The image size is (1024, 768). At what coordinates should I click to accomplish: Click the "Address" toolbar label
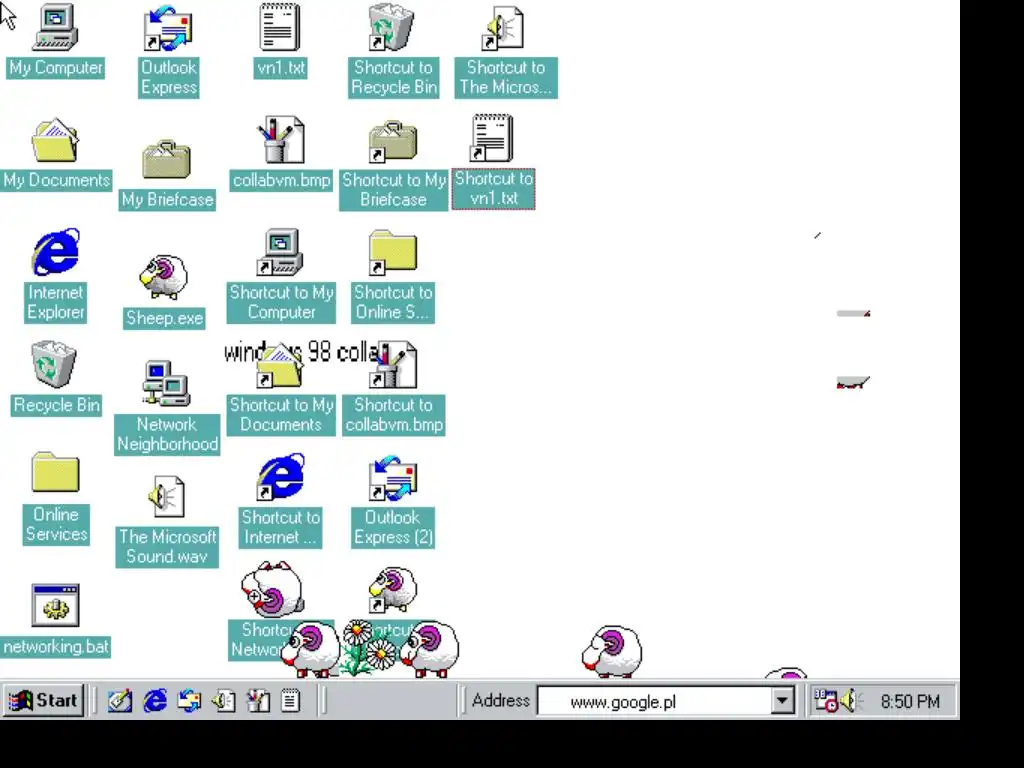point(501,701)
